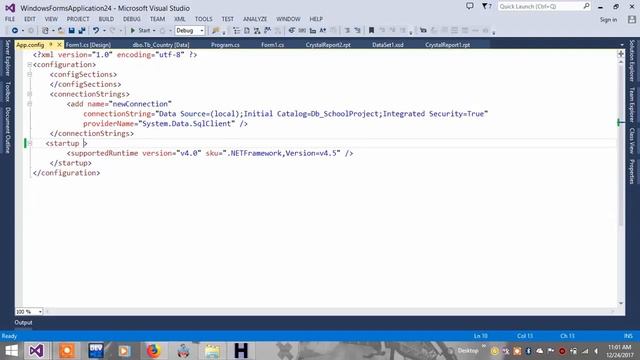This screenshot has width=640, height=360.
Task: Save App.config with the floppy disk icon
Action: coord(71,31)
